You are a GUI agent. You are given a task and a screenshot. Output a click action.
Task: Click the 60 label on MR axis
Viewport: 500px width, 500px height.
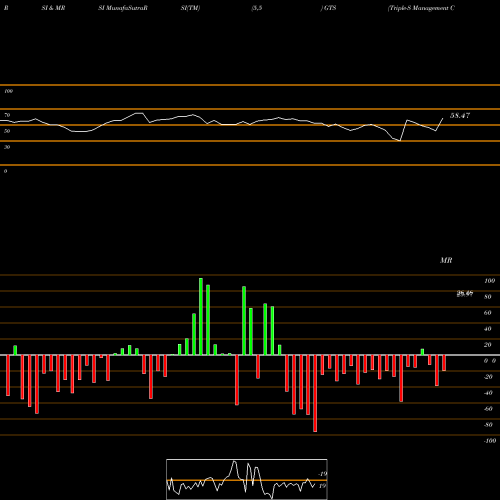488,313
